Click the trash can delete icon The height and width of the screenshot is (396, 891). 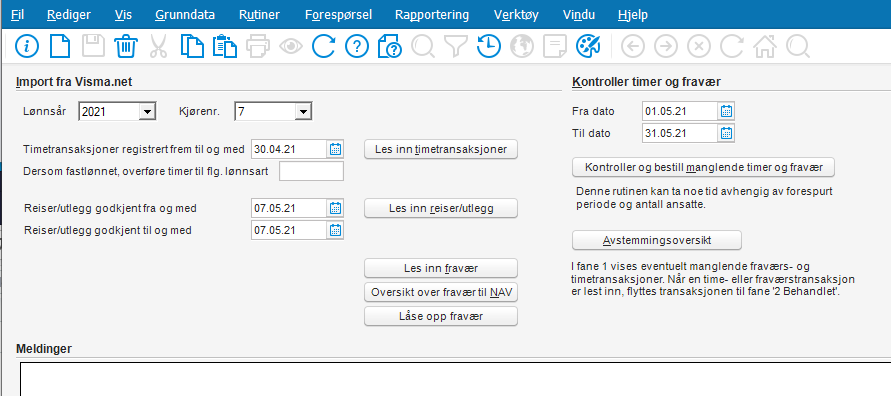[x=125, y=46]
